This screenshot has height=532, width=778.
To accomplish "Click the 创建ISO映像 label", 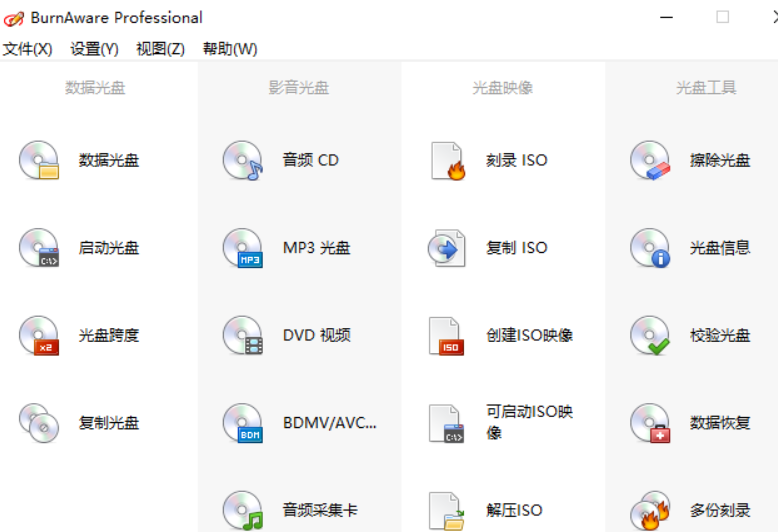I will [x=529, y=335].
